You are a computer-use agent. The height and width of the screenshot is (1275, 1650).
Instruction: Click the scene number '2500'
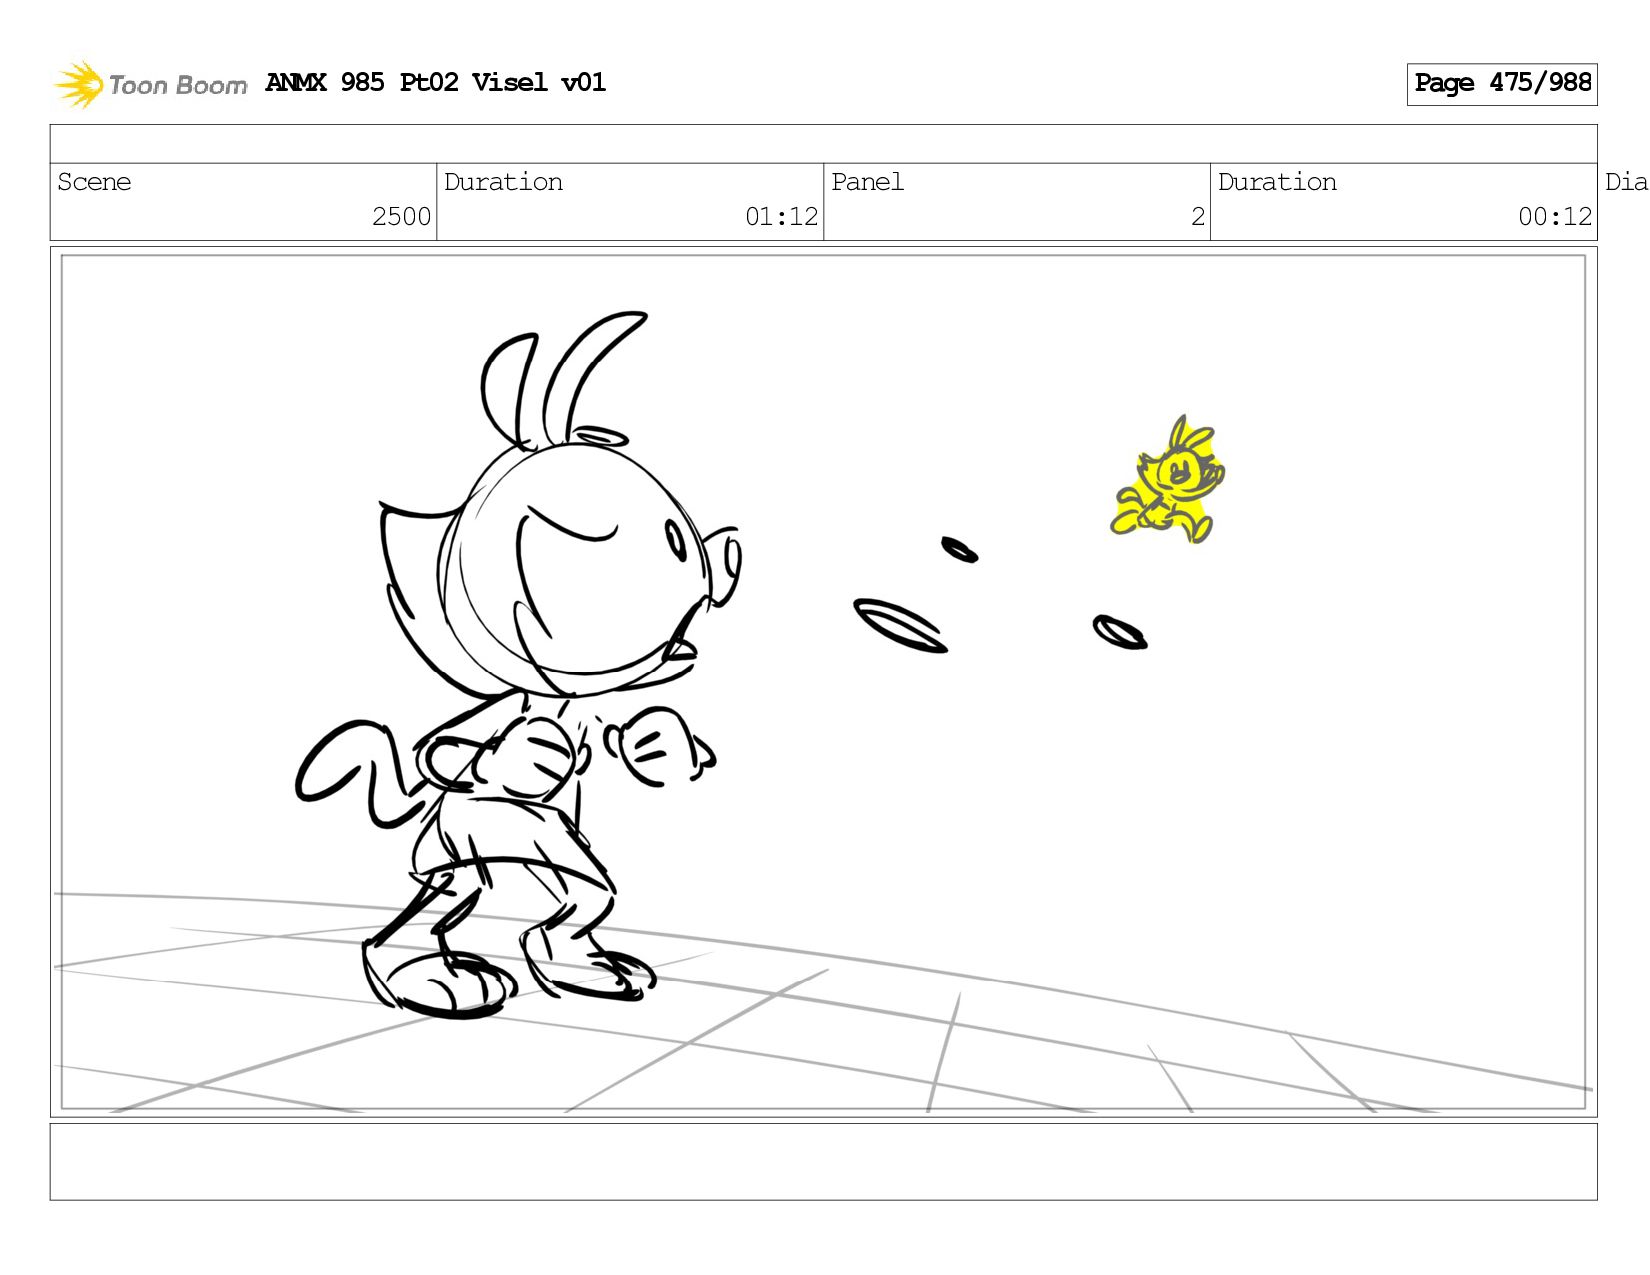pyautogui.click(x=401, y=217)
